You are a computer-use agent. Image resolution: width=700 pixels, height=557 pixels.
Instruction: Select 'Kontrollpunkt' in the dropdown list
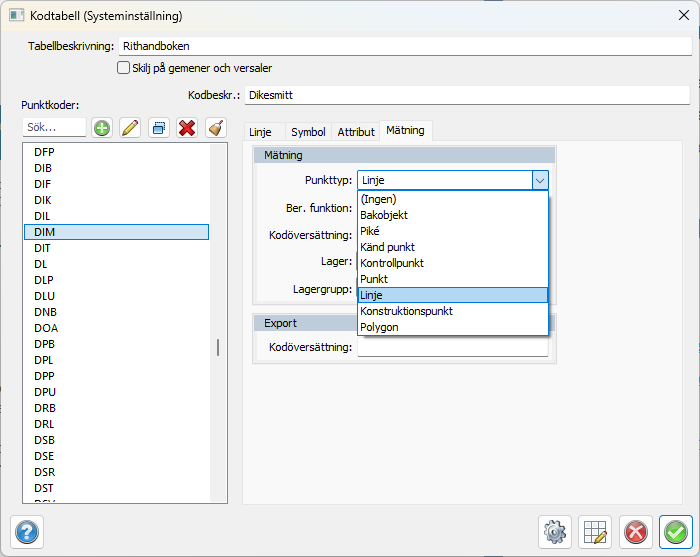(x=392, y=263)
